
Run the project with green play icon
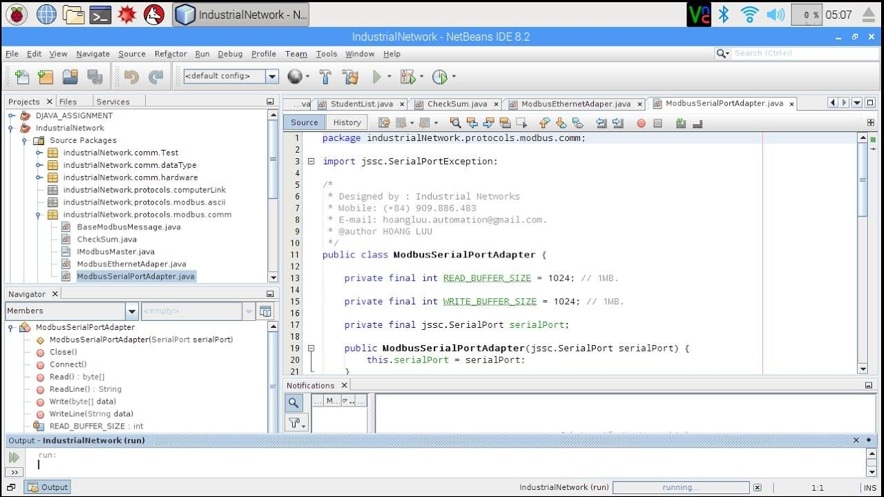pyautogui.click(x=377, y=77)
